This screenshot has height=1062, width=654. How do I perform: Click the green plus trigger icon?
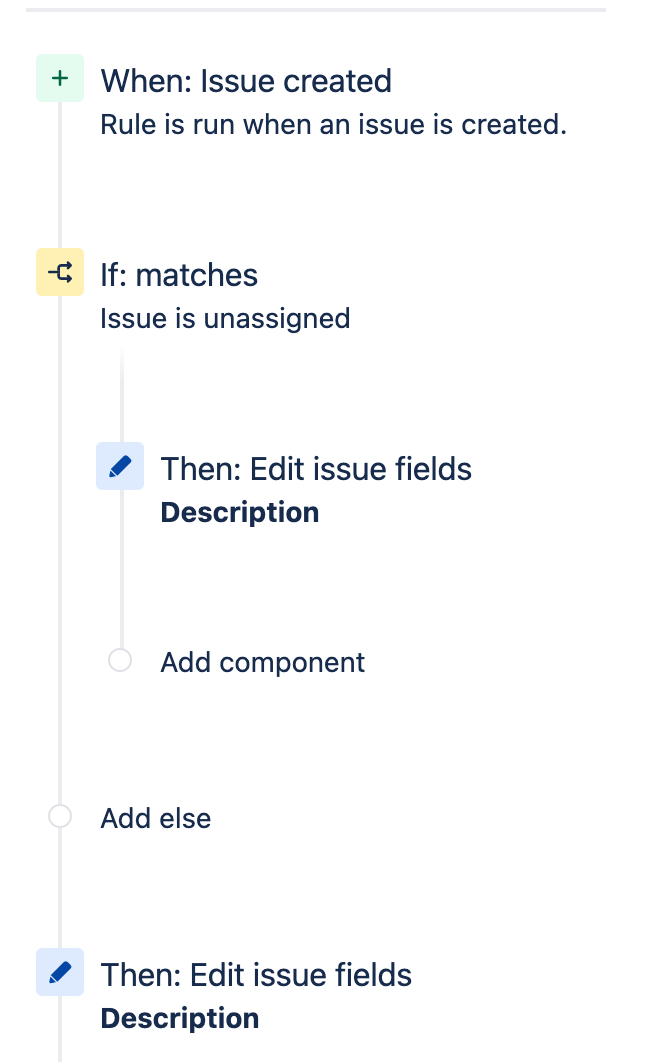pyautogui.click(x=60, y=78)
